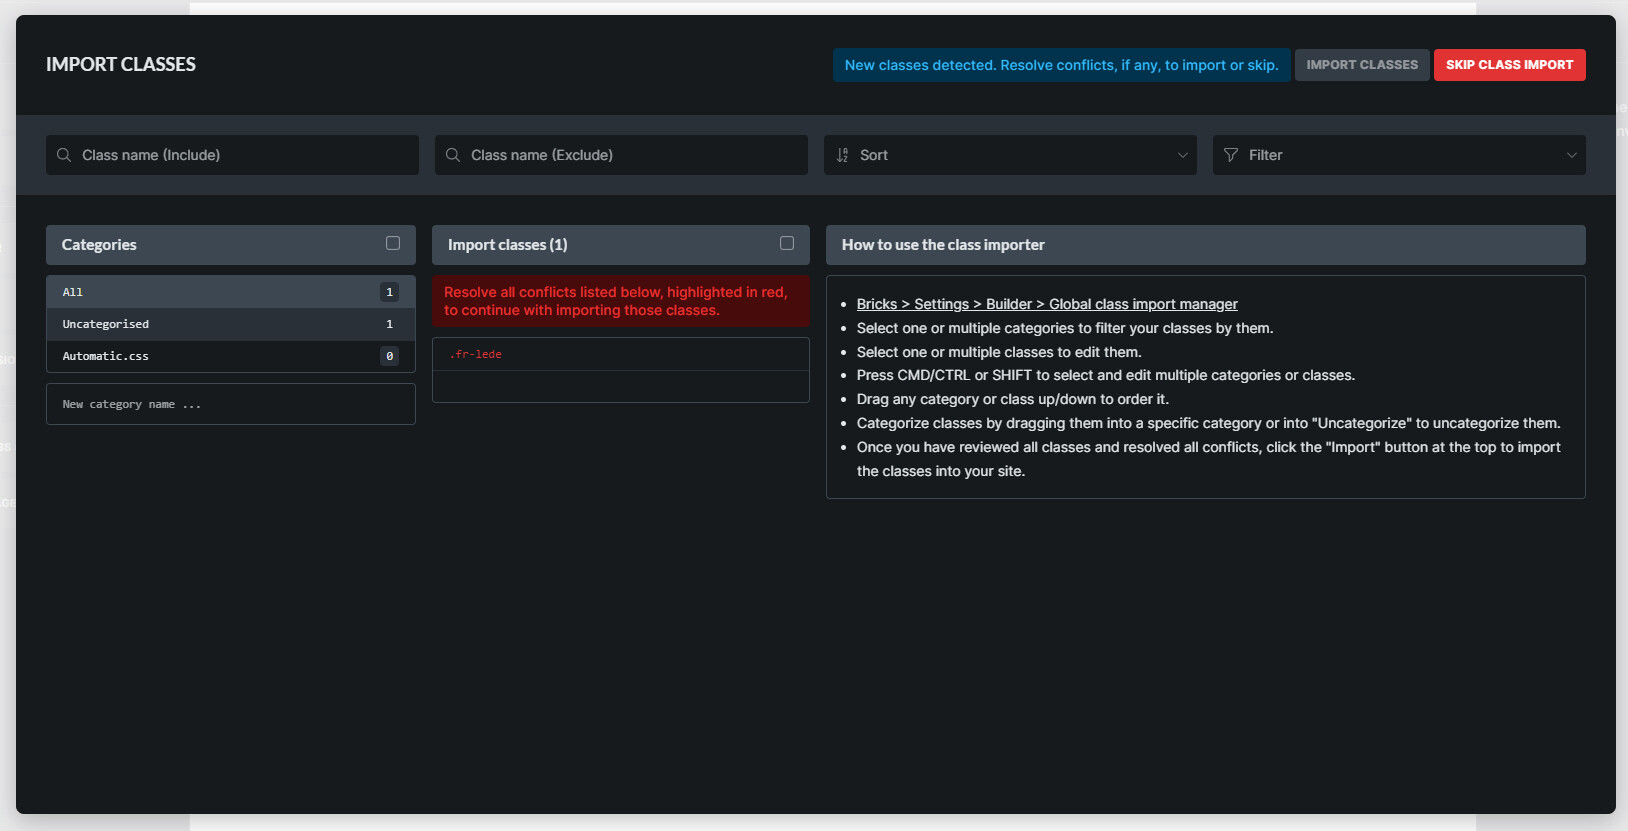1628x831 pixels.
Task: Expand Sort using its chevron arrow
Action: point(1182,155)
